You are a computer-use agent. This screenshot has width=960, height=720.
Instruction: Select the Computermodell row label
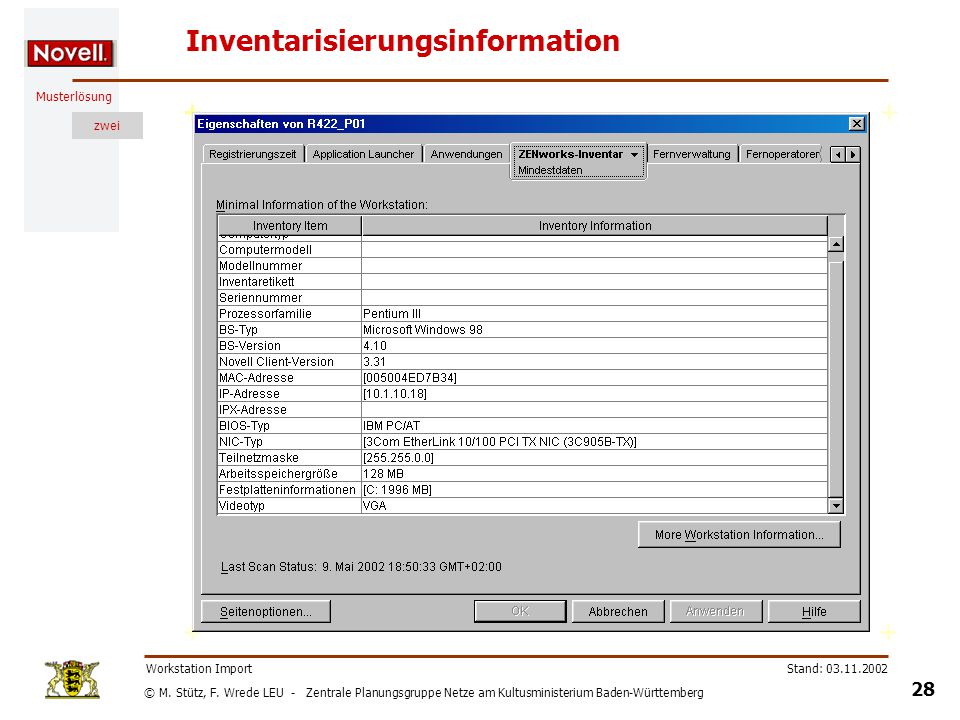tap(266, 250)
